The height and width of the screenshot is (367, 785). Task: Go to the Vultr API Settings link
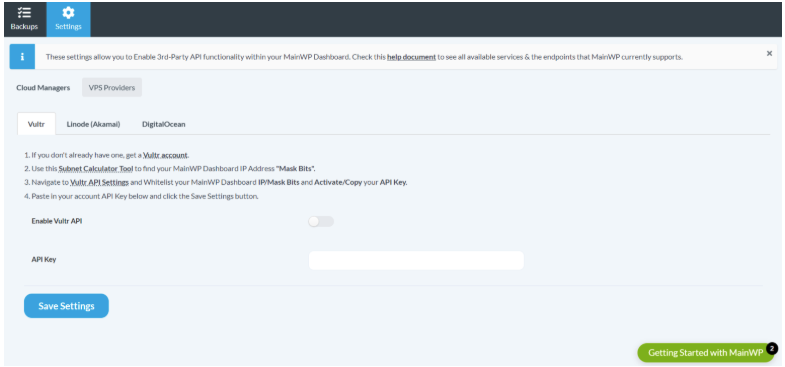coord(100,183)
